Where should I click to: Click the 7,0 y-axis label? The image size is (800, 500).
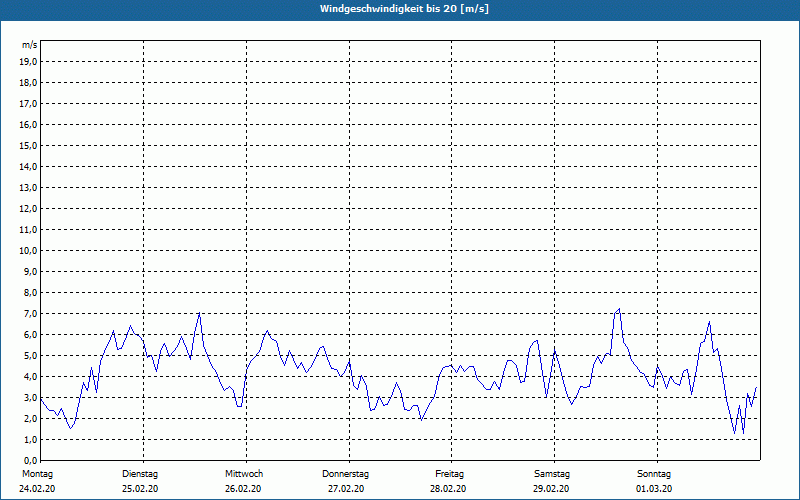tap(30, 313)
